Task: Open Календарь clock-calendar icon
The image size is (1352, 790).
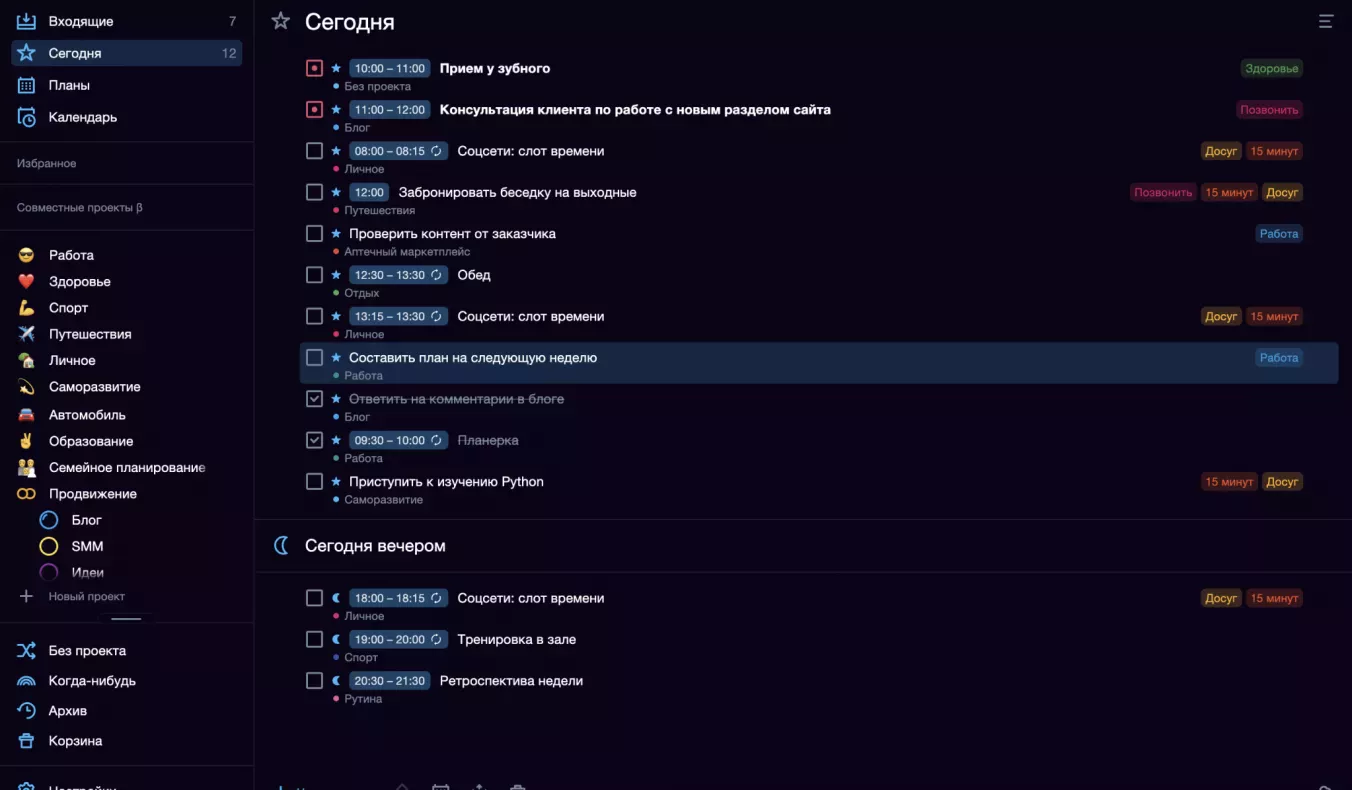Action: tap(26, 117)
